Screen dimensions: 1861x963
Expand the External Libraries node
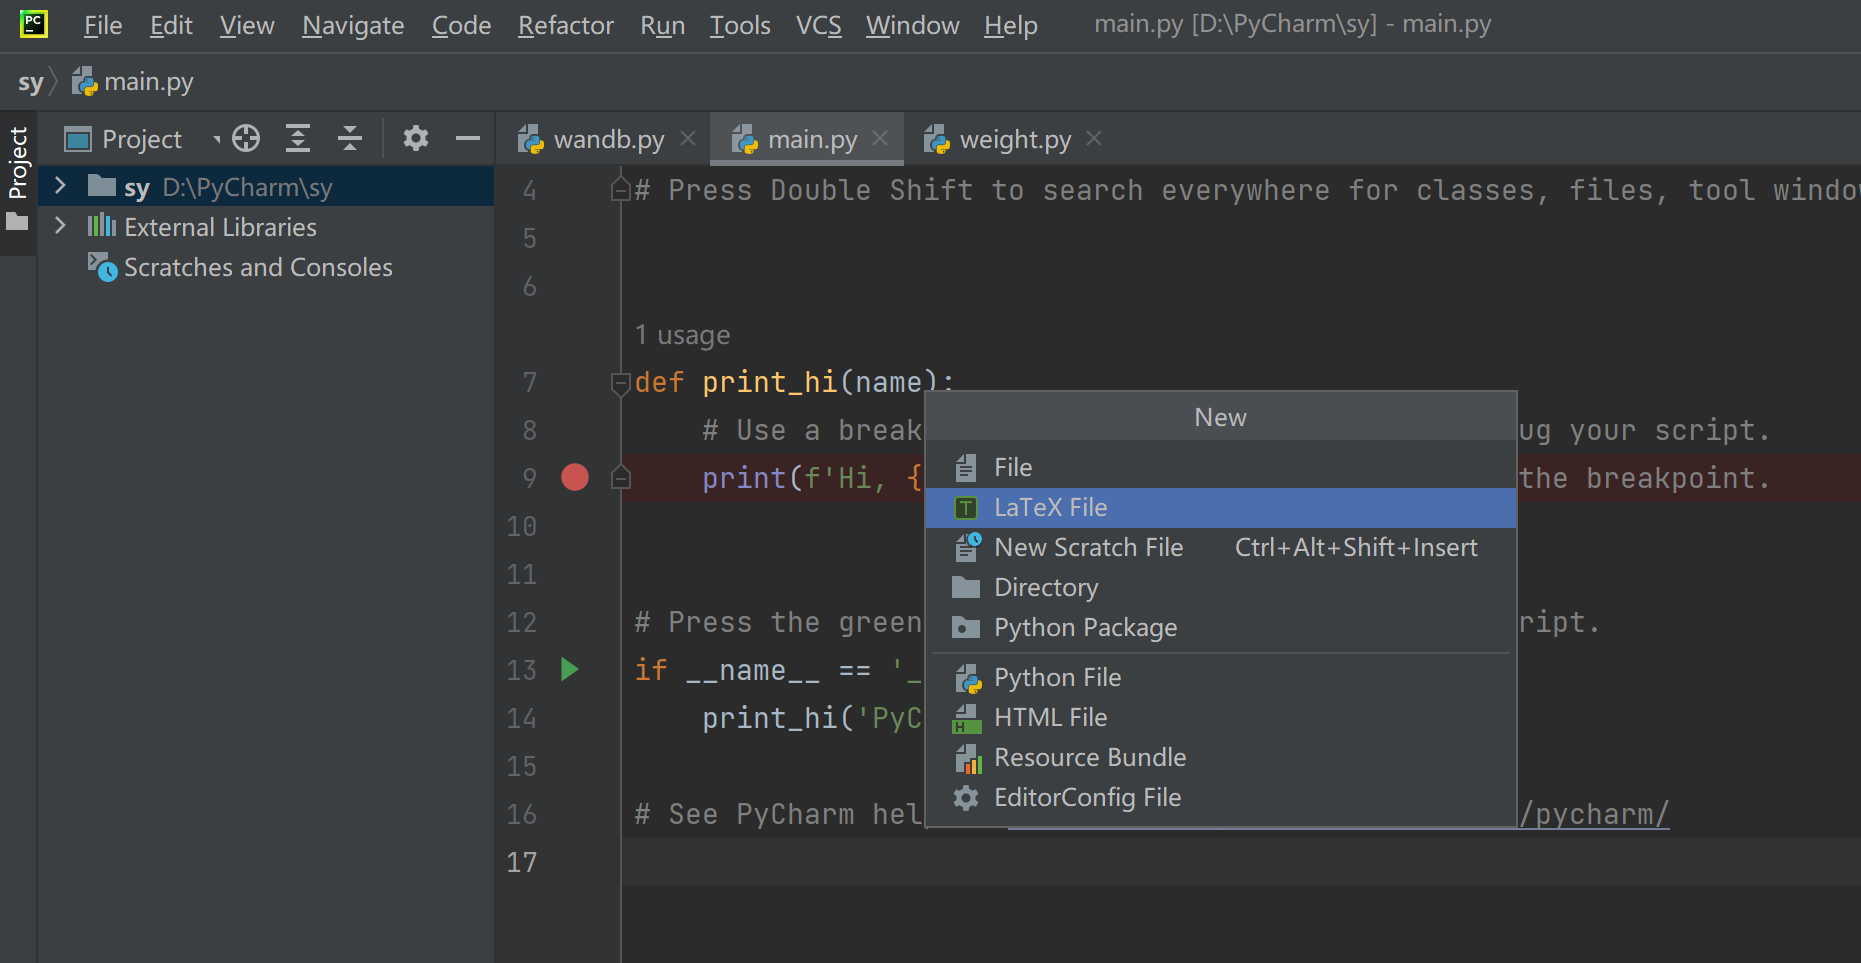[61, 226]
